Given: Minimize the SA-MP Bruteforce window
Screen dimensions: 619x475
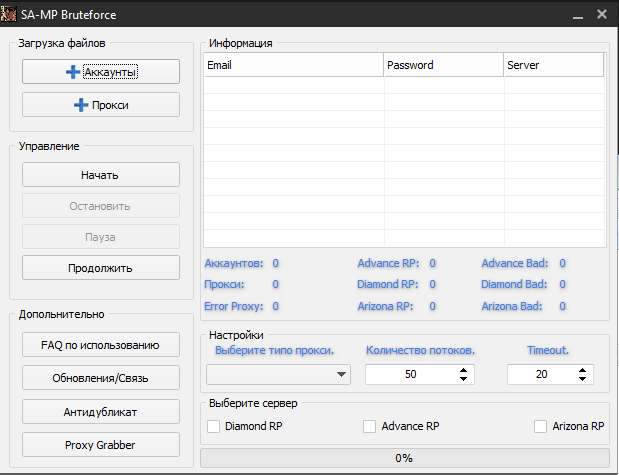Looking at the screenshot, I should [577, 15].
